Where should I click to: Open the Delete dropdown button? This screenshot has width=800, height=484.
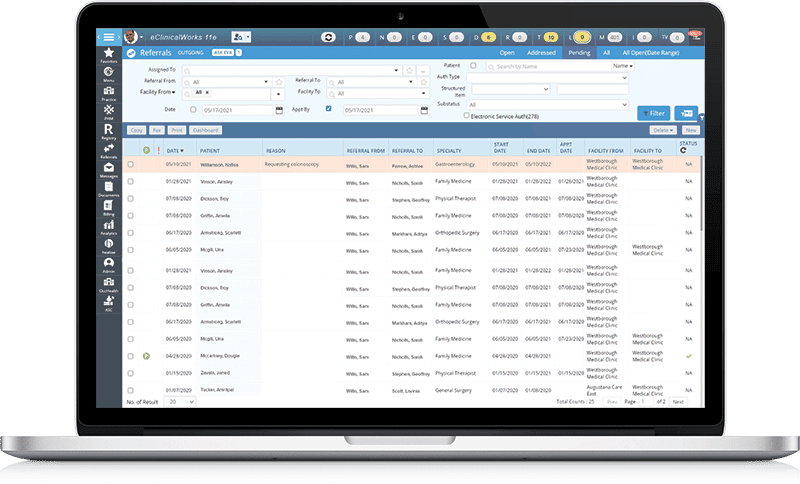[663, 130]
